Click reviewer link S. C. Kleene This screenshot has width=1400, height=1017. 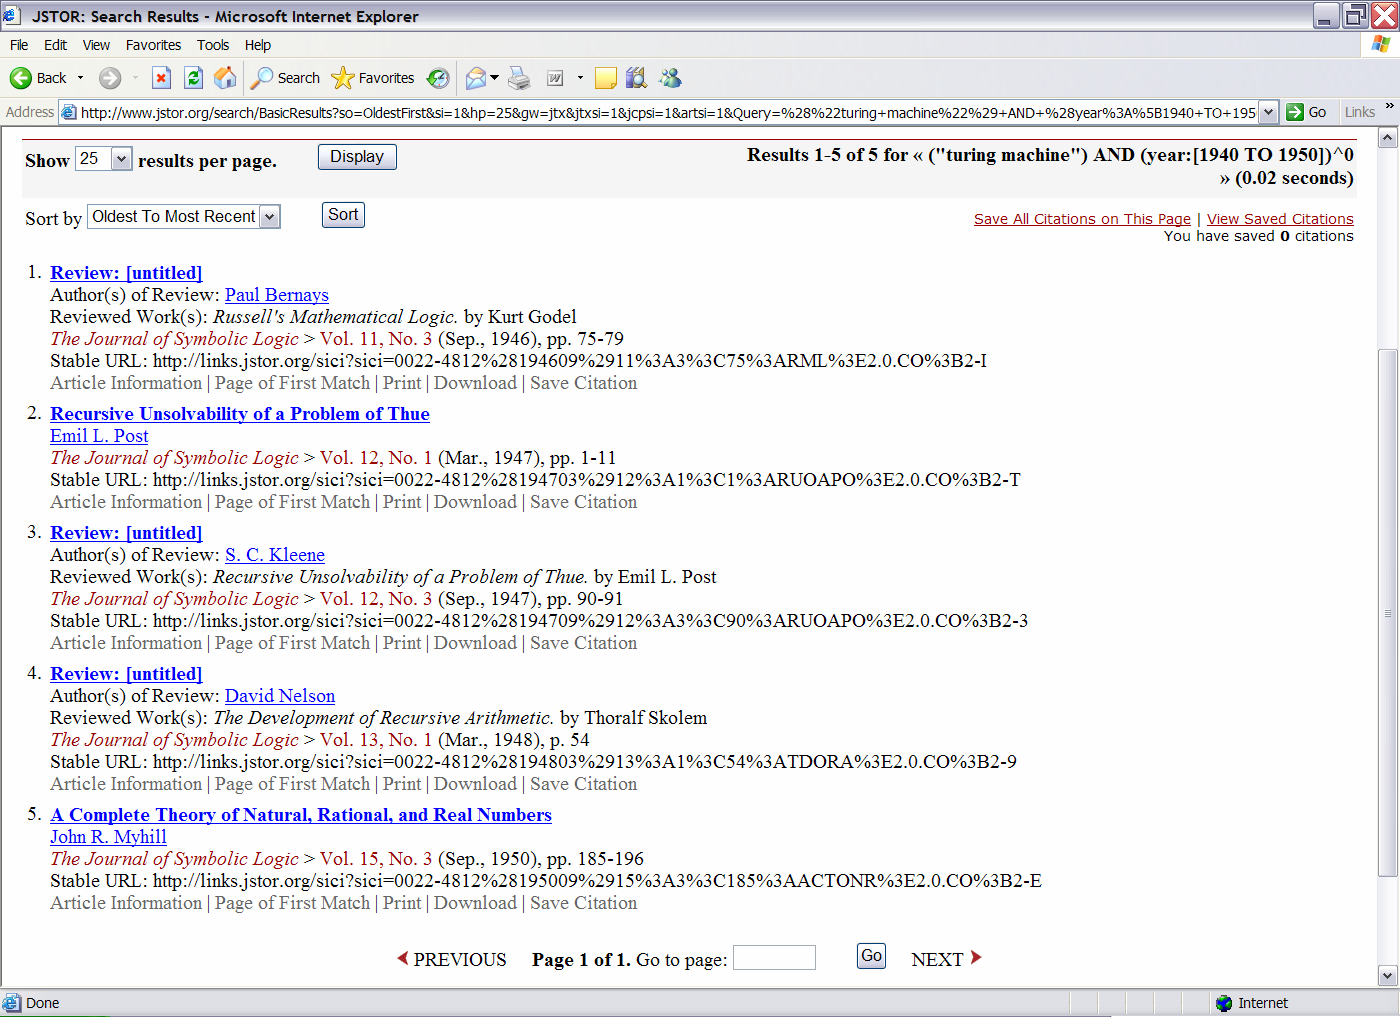click(275, 555)
